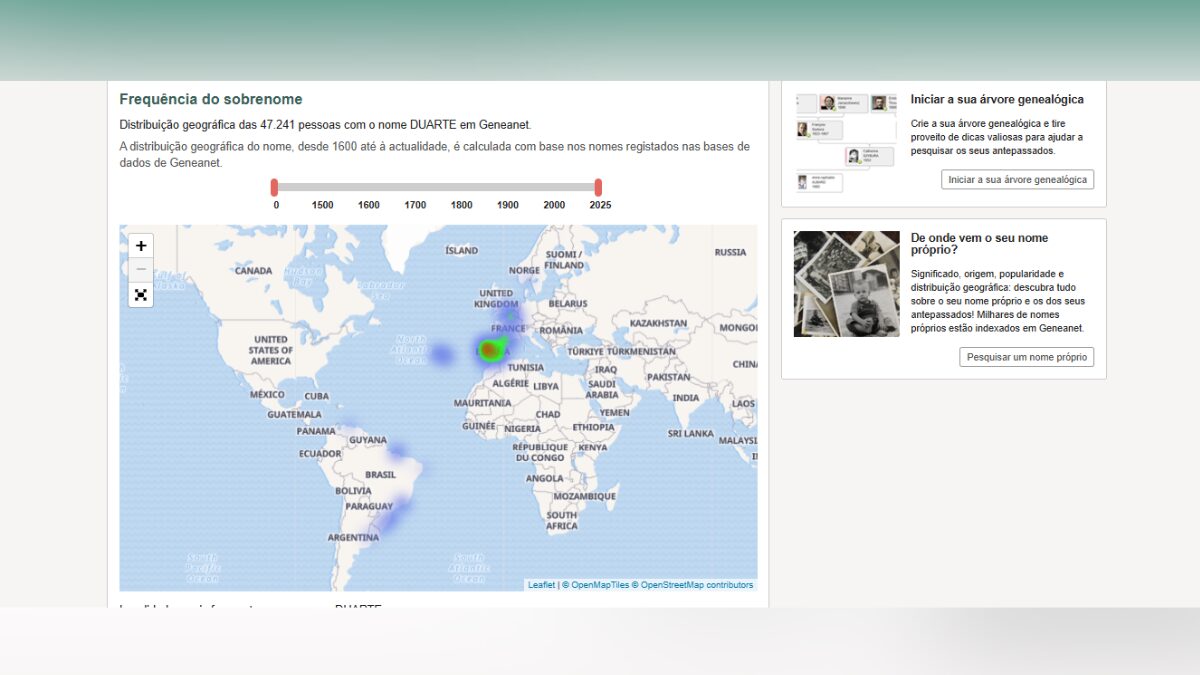This screenshot has height=675, width=1200.
Task: Click the family tree illustration thumbnail
Action: [x=846, y=143]
